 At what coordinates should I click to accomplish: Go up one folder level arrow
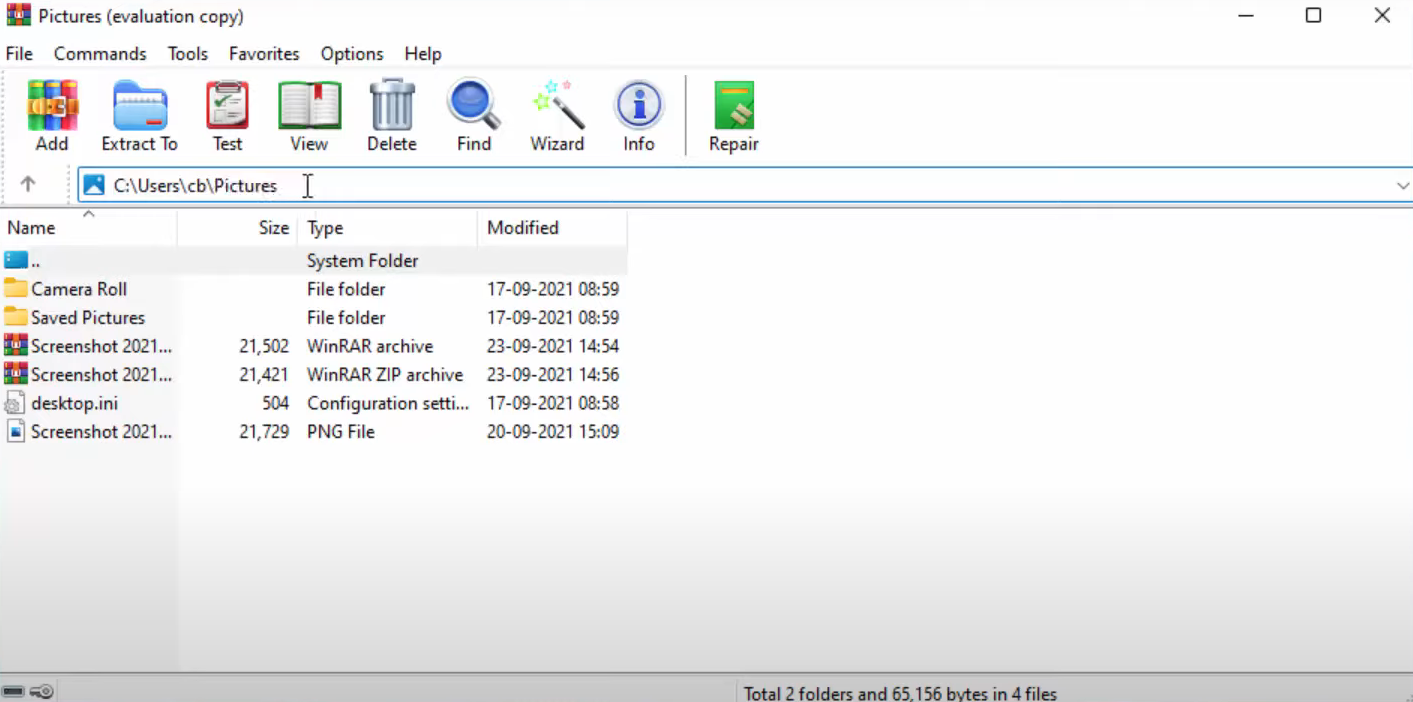pos(28,185)
